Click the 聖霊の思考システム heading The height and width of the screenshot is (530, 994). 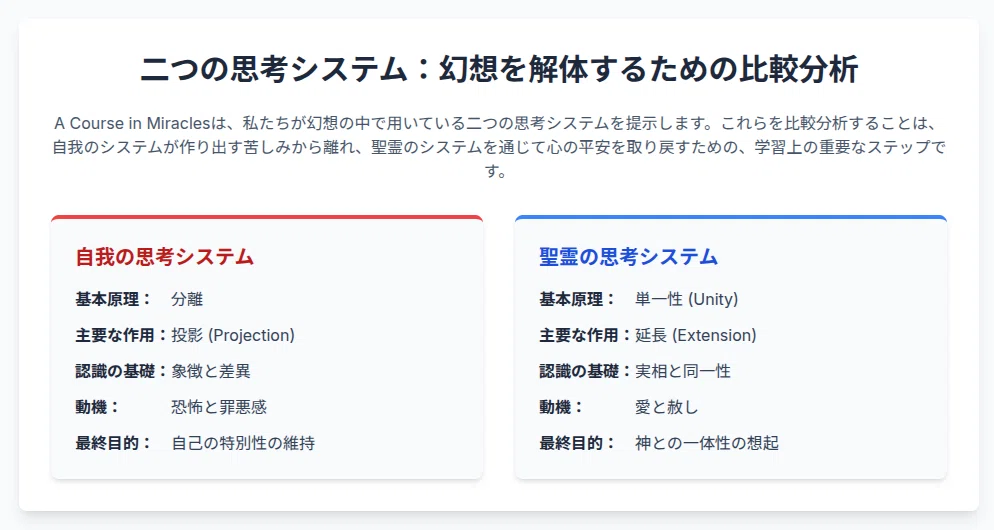click(628, 257)
